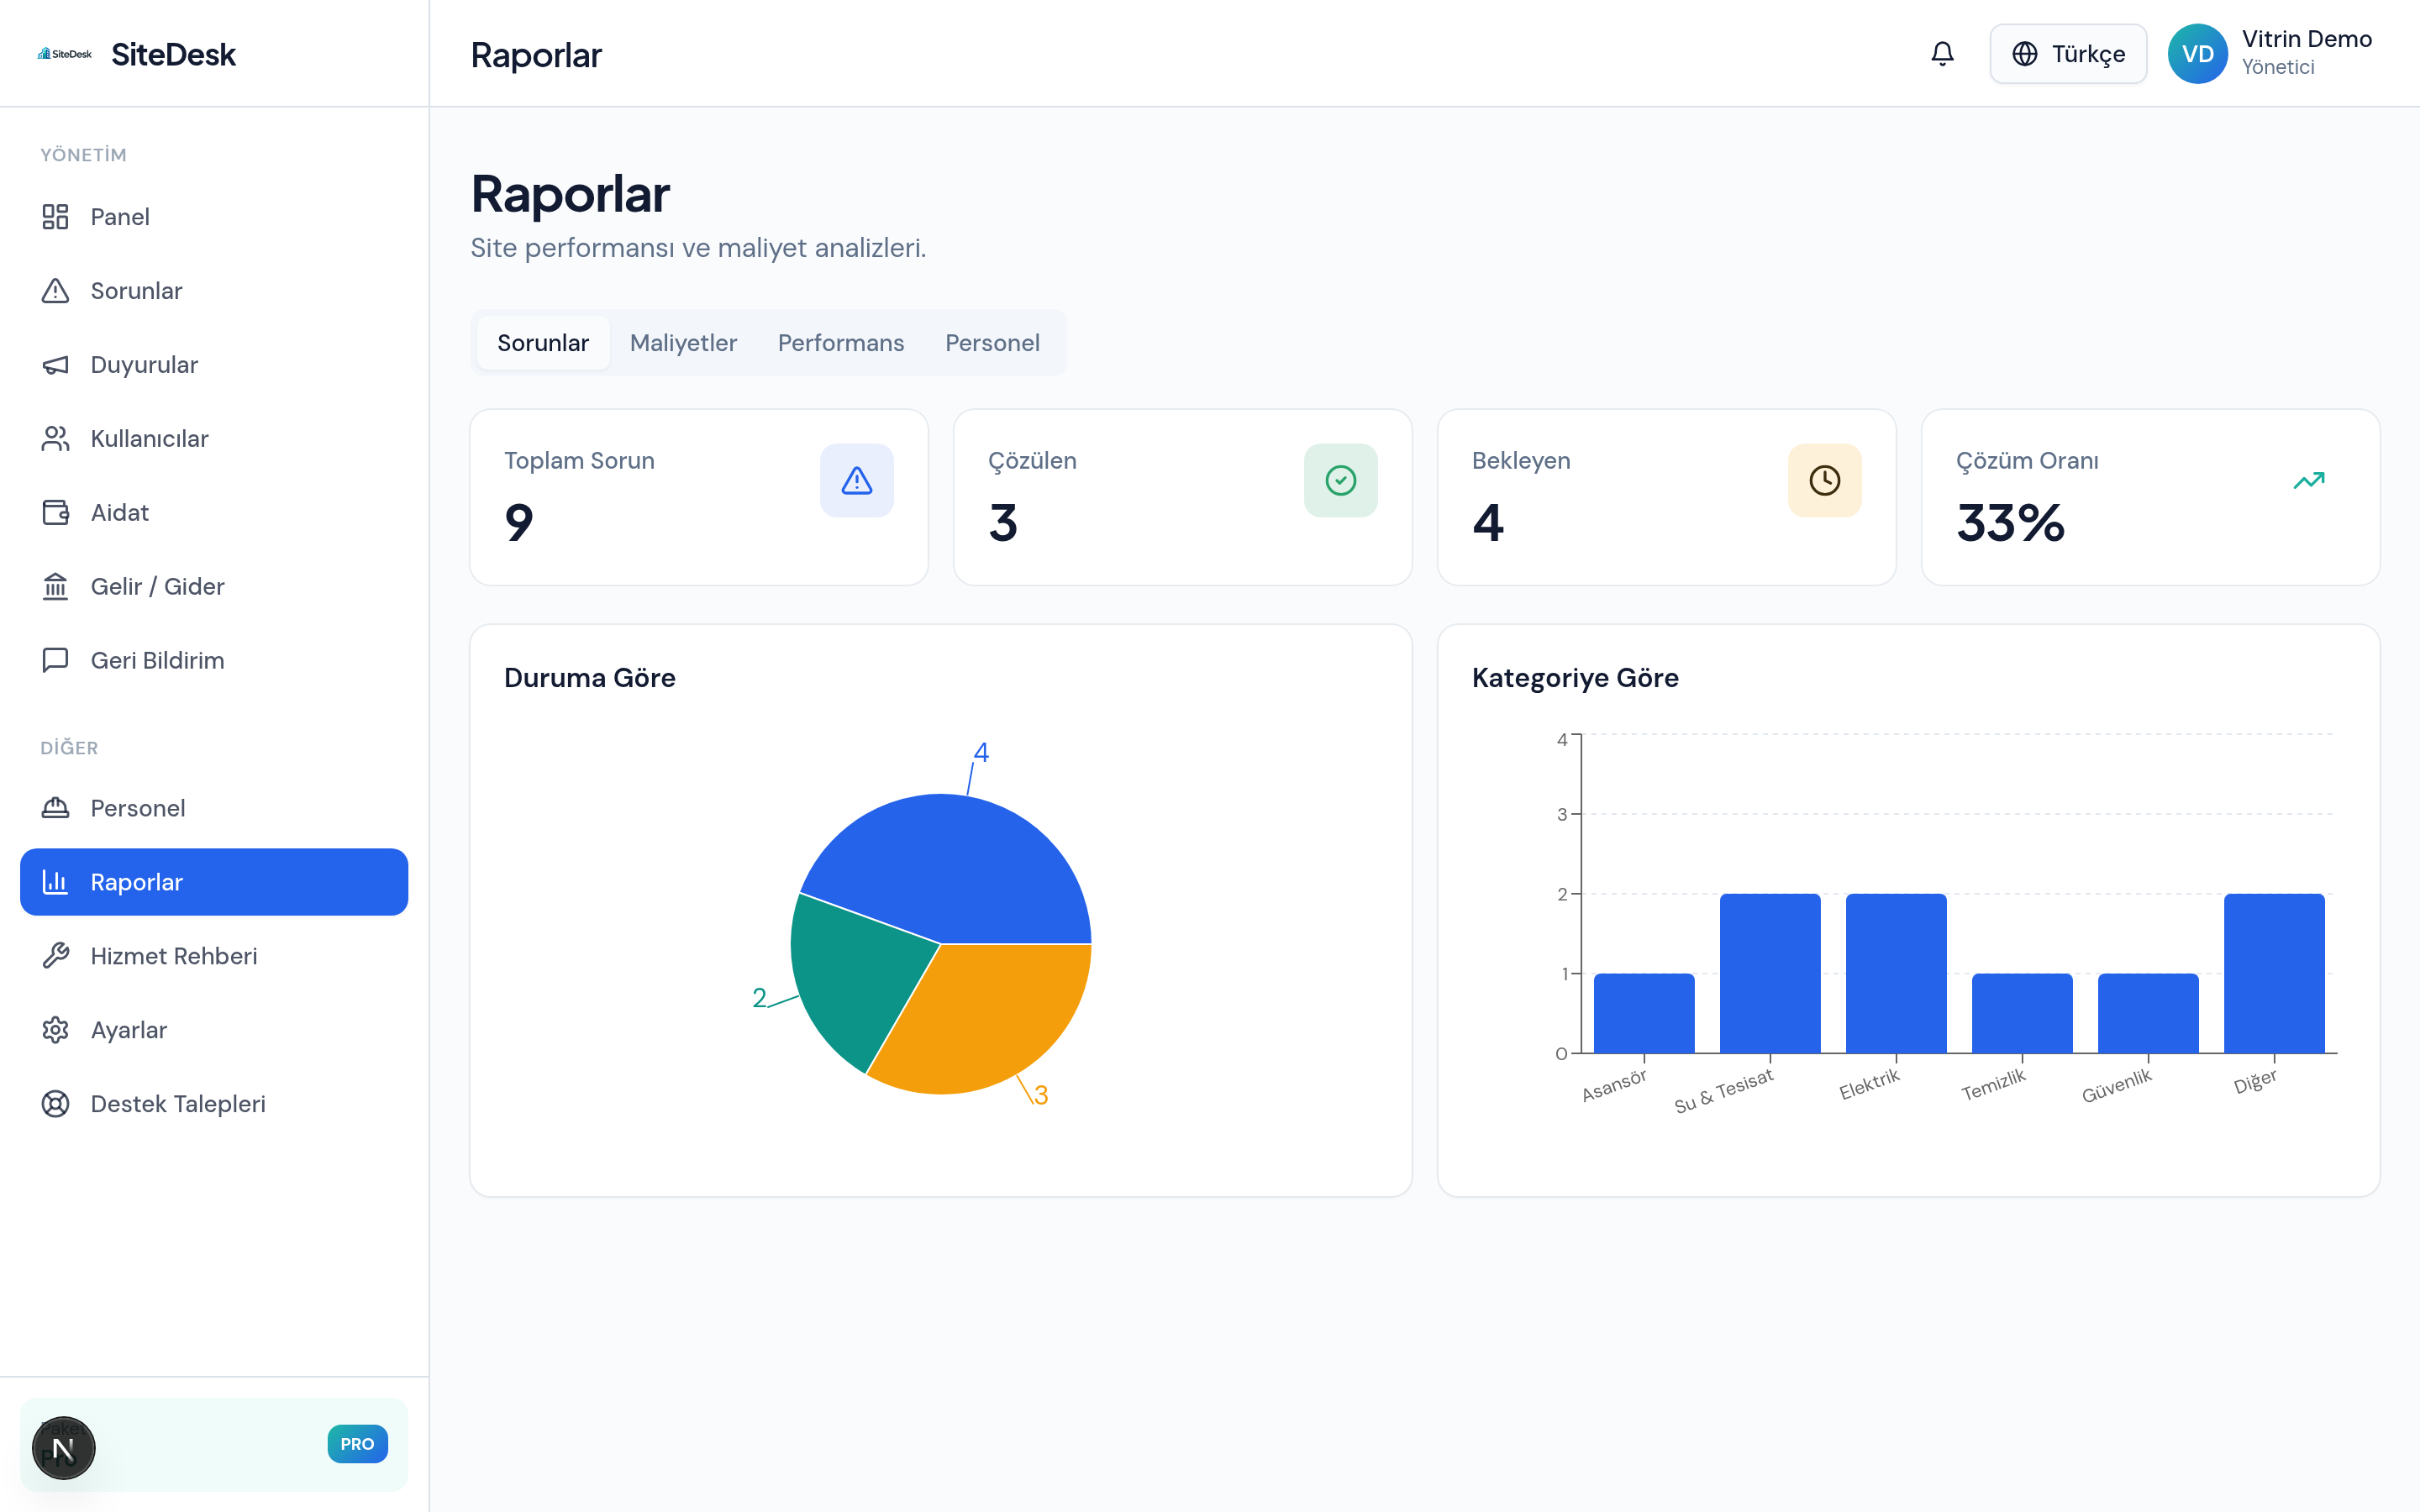Open Geri Bildirim page

coord(214,660)
